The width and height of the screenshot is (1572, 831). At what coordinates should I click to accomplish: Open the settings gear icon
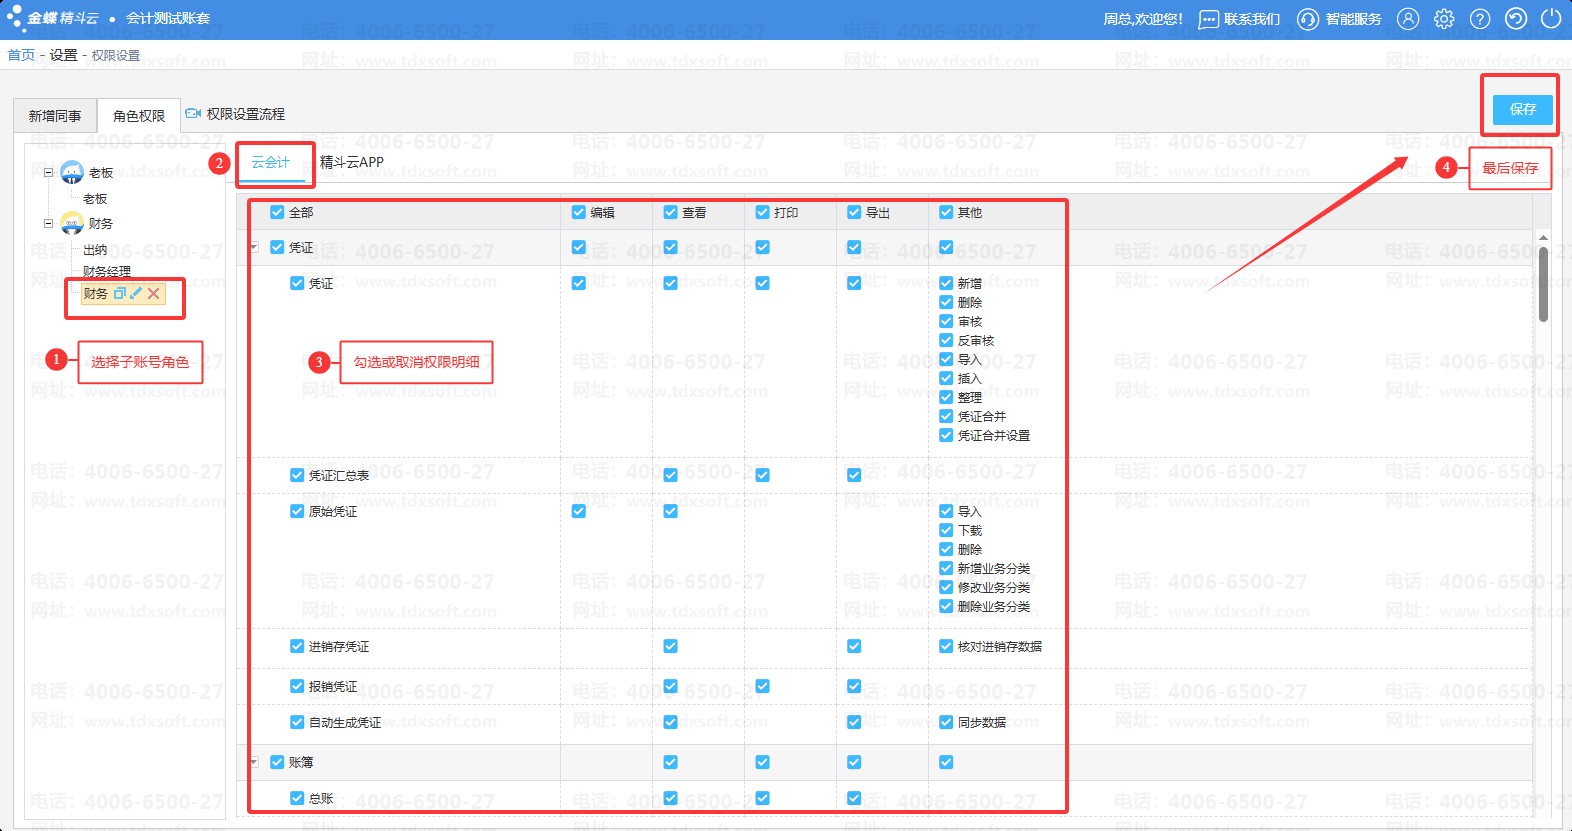(x=1444, y=19)
